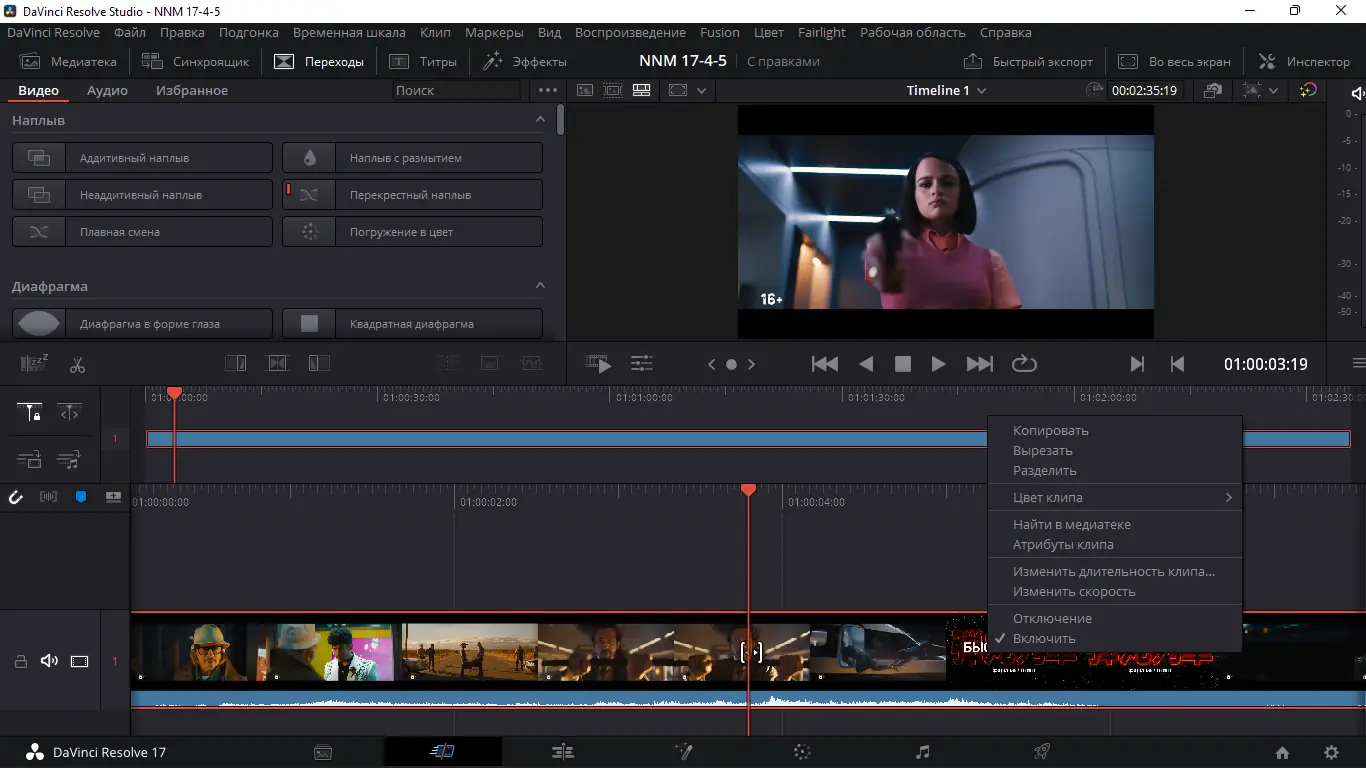Open project settings gear icon

pos(1331,752)
